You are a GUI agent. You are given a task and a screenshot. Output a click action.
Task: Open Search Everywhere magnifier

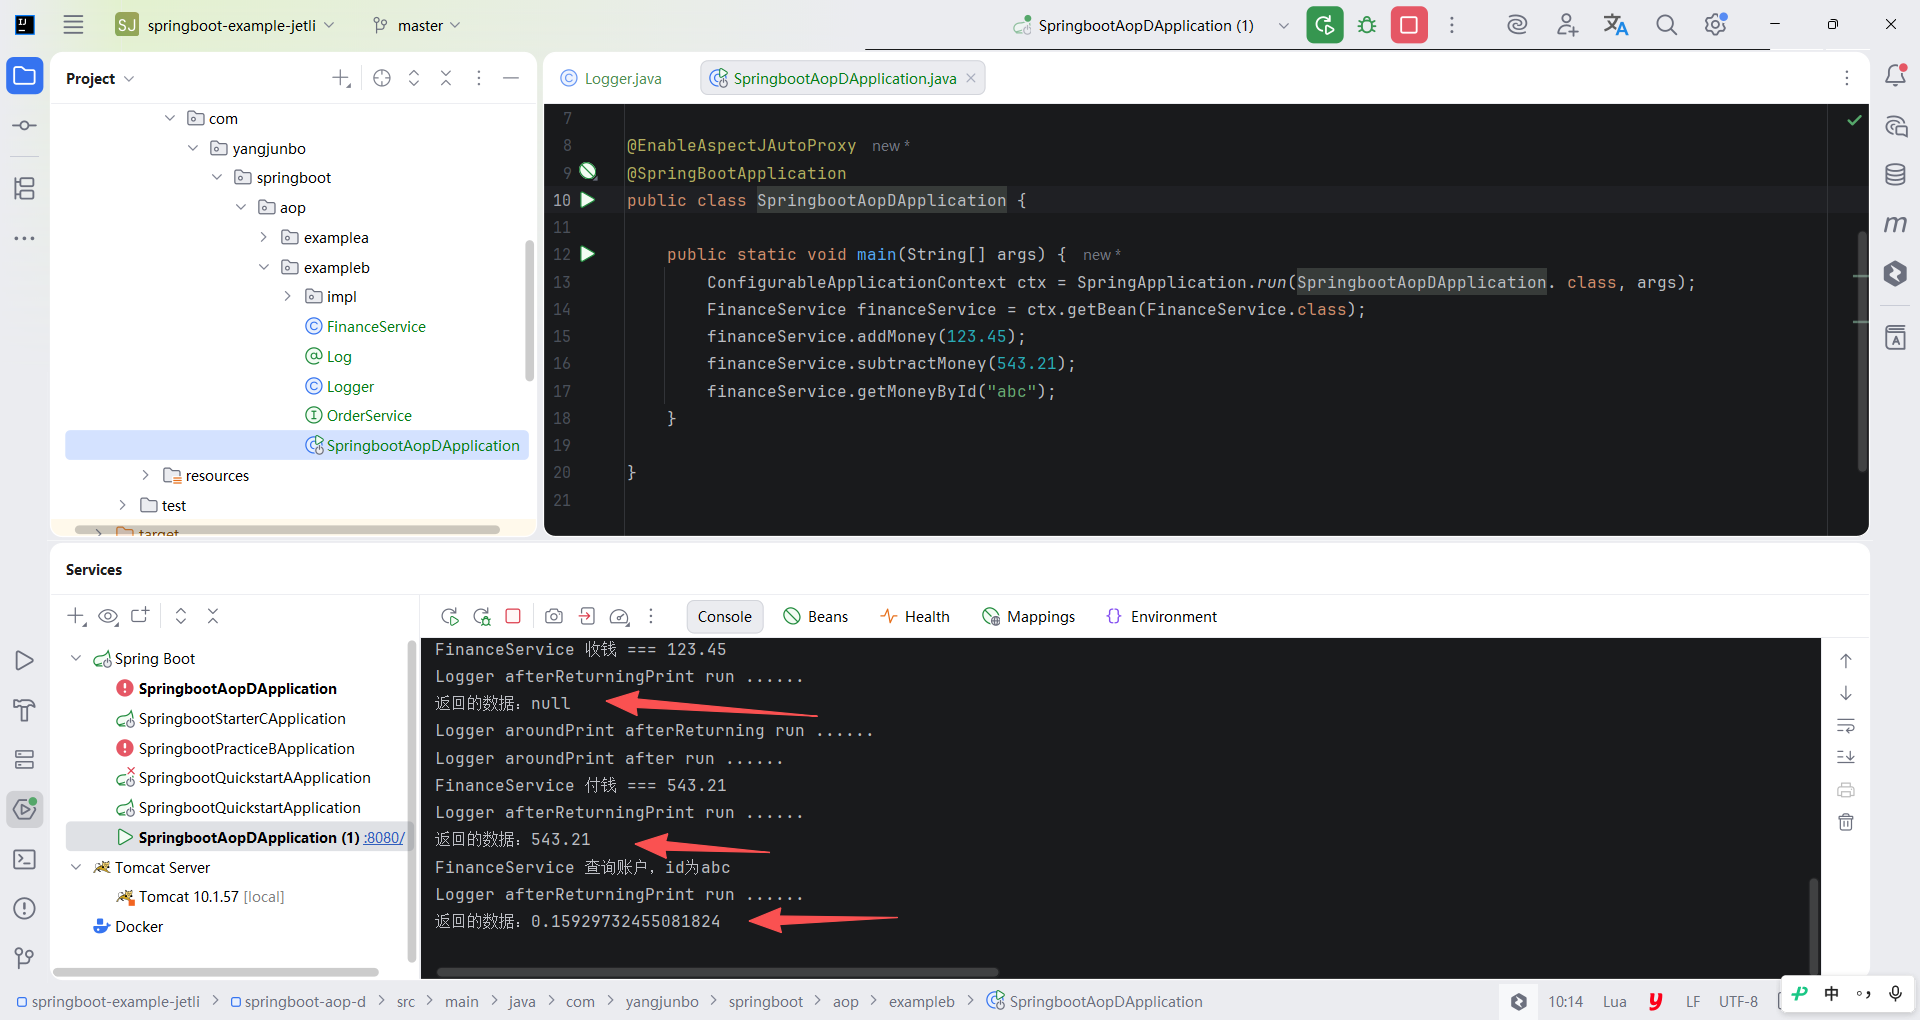point(1666,25)
